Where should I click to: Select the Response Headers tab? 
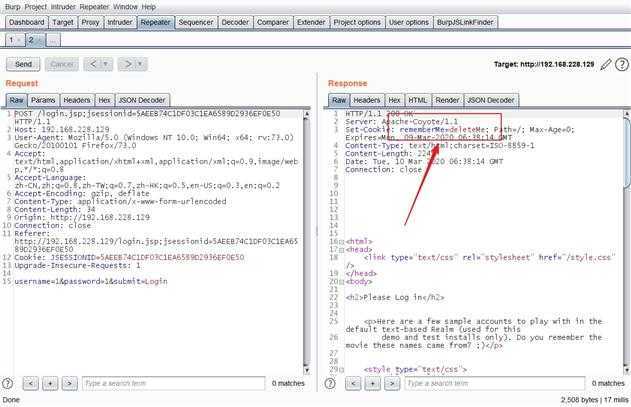tap(367, 100)
